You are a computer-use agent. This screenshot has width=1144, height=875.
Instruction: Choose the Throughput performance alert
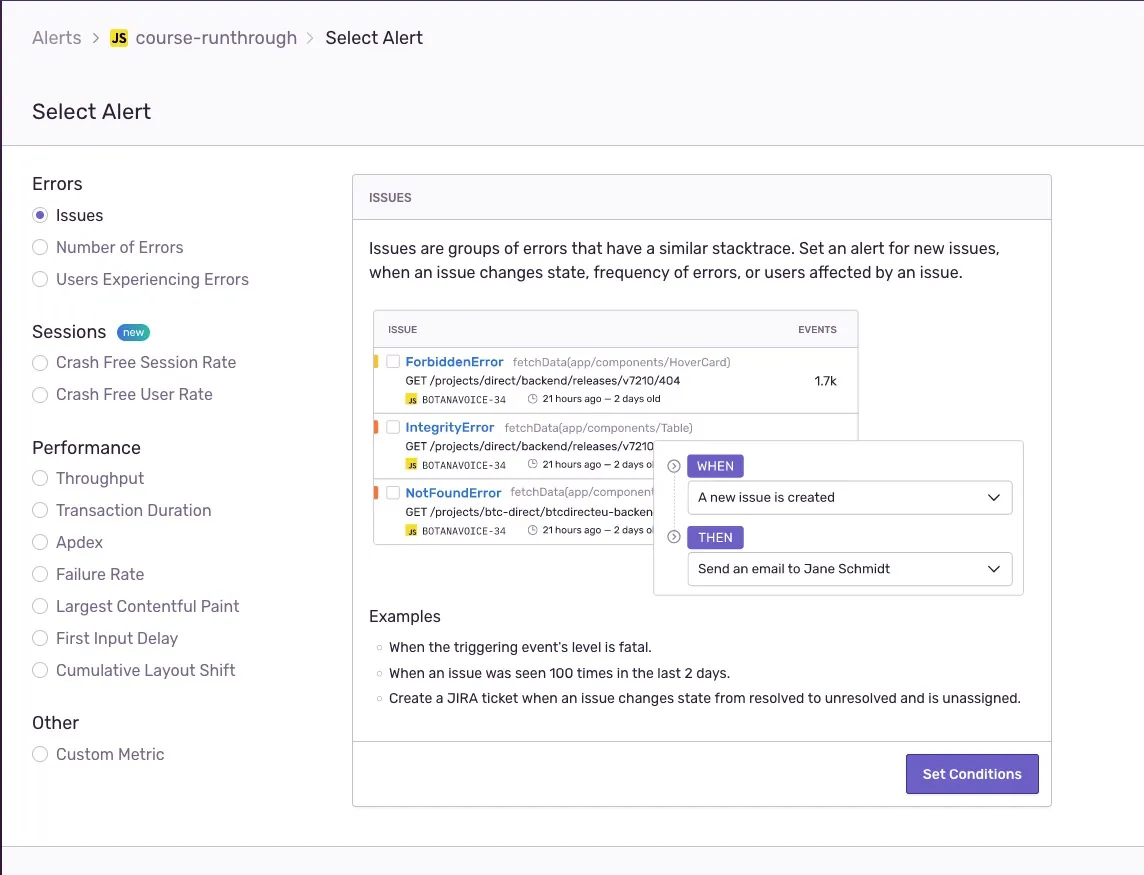point(40,478)
